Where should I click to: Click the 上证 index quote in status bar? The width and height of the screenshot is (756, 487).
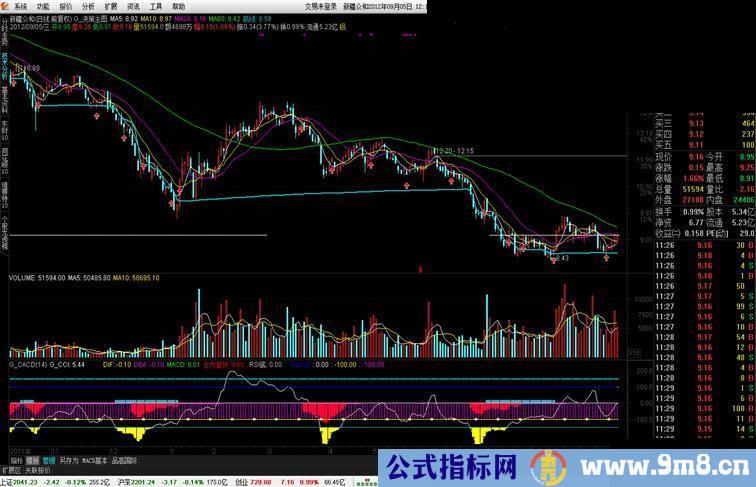click(x=10, y=481)
